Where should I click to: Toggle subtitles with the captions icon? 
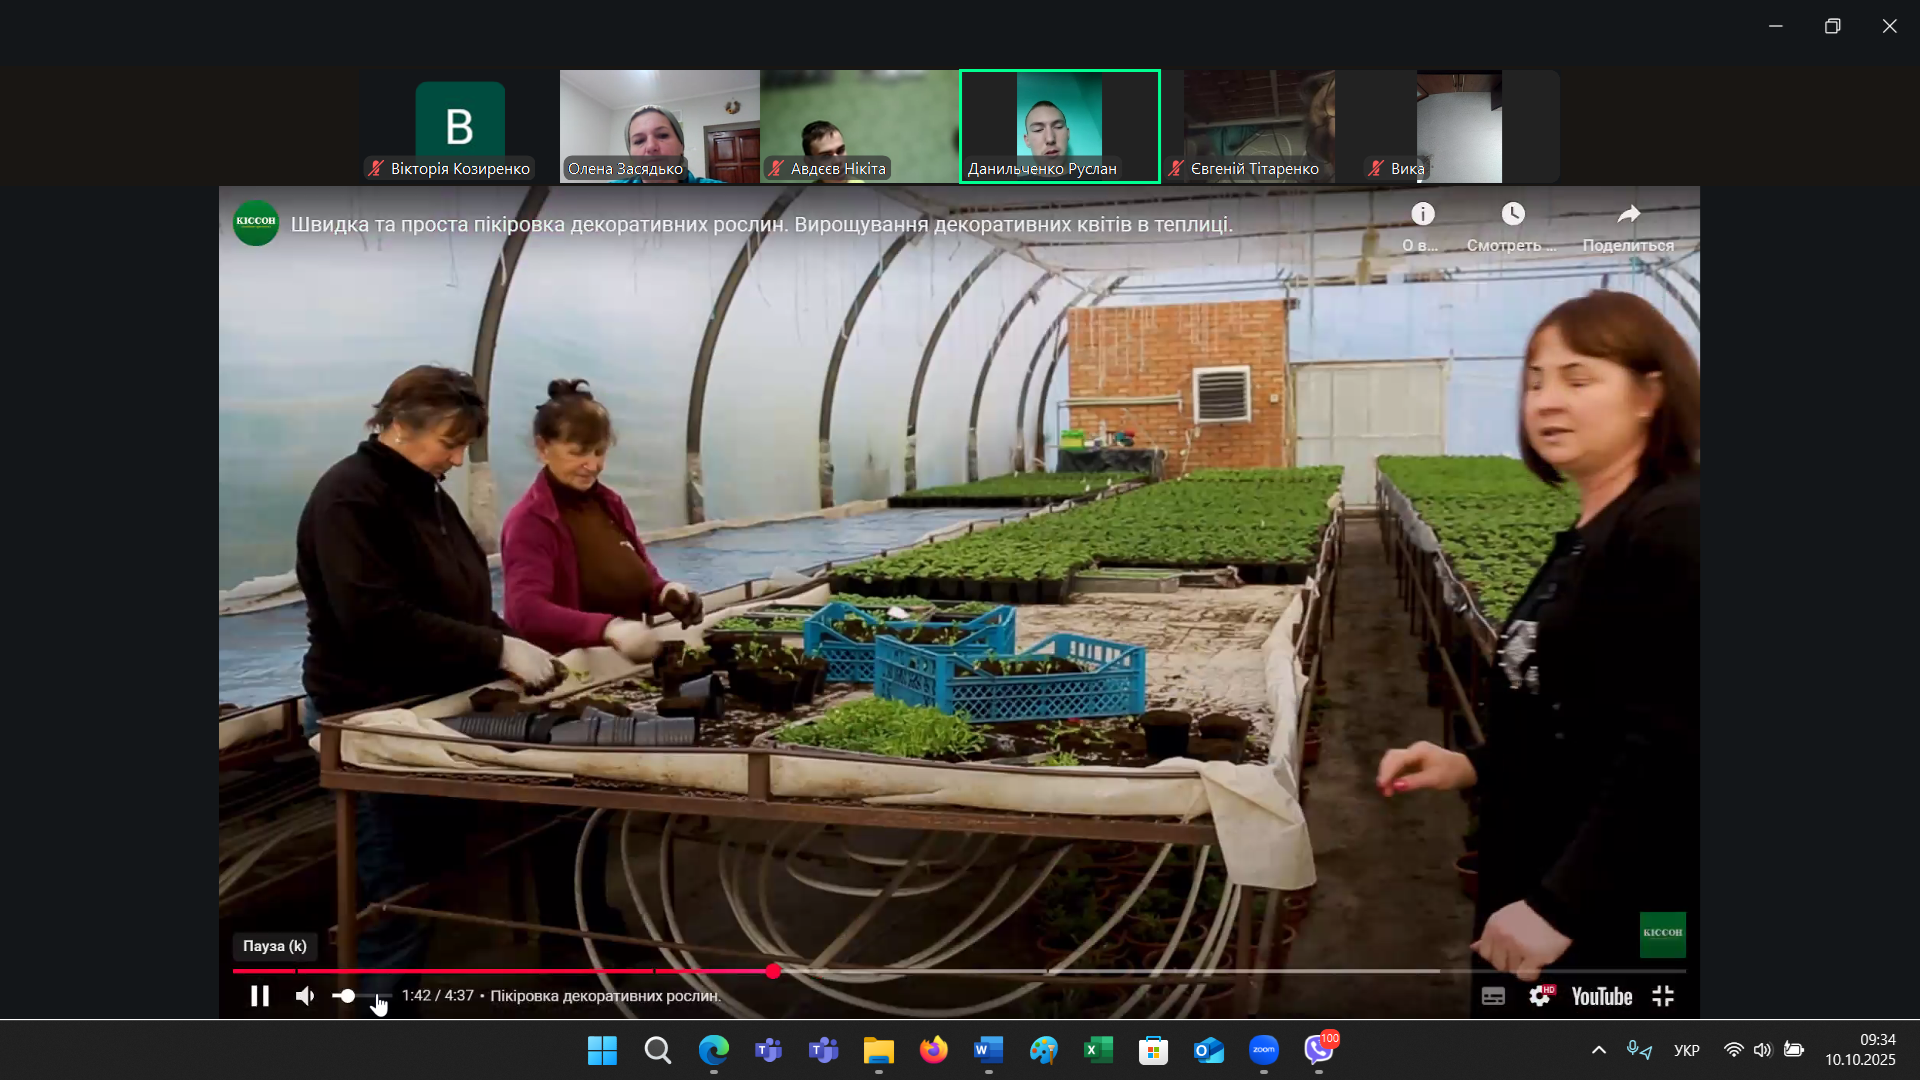1493,996
